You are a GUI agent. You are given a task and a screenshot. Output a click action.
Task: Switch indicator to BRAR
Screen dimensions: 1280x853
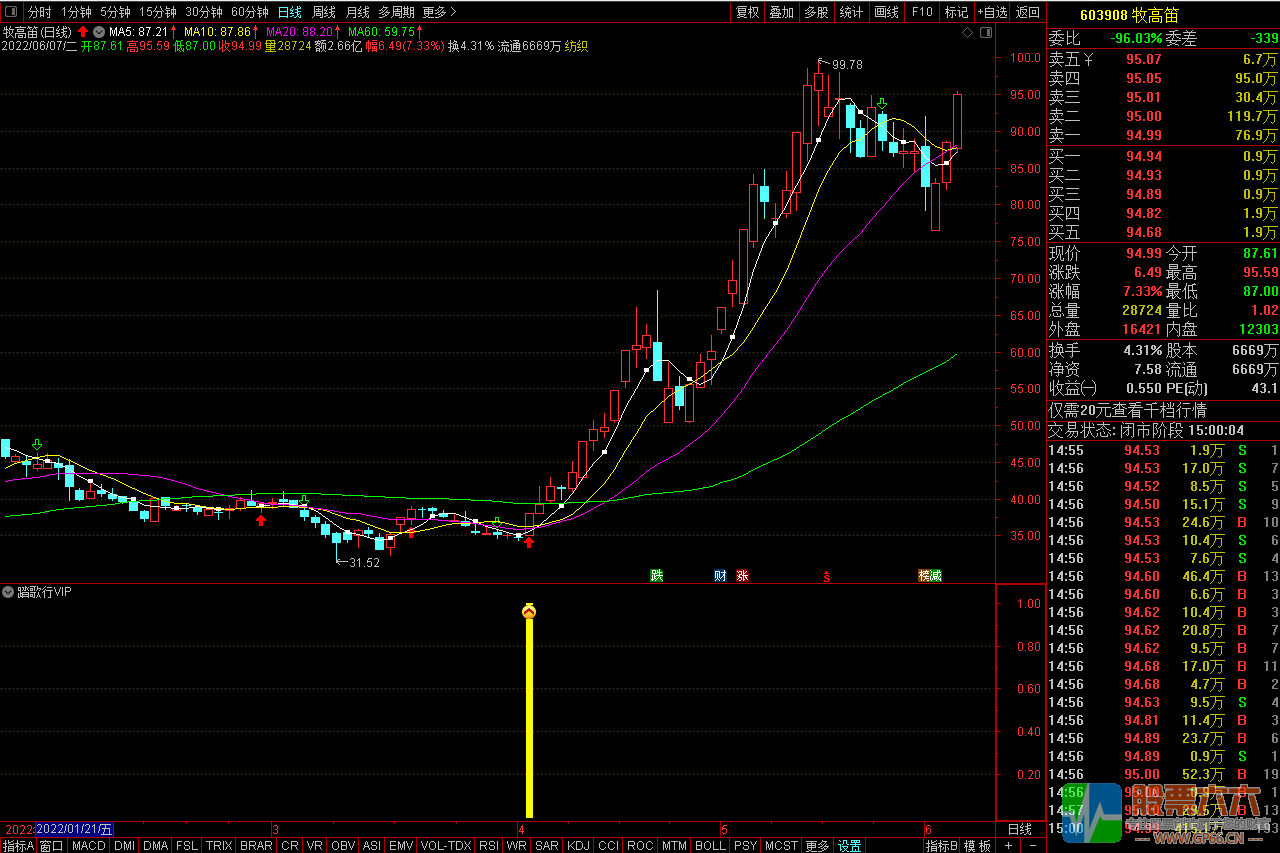[x=256, y=846]
